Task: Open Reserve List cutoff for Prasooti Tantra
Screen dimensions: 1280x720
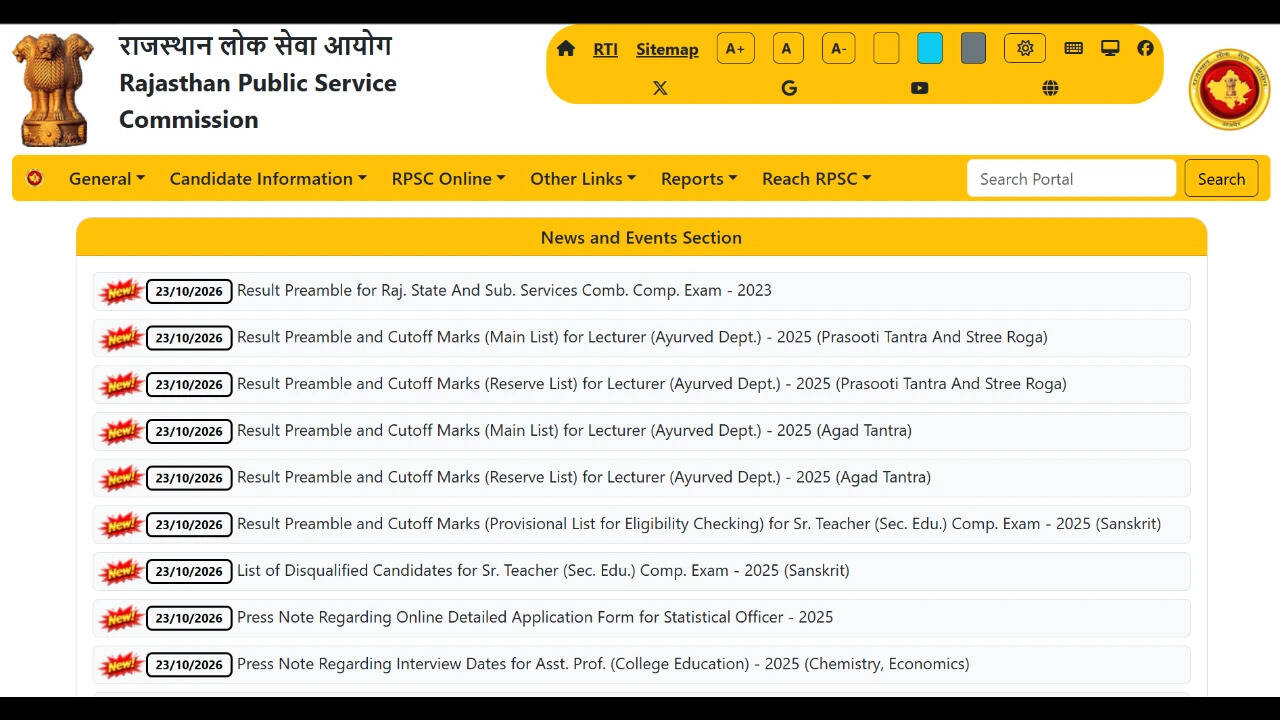Action: point(652,384)
